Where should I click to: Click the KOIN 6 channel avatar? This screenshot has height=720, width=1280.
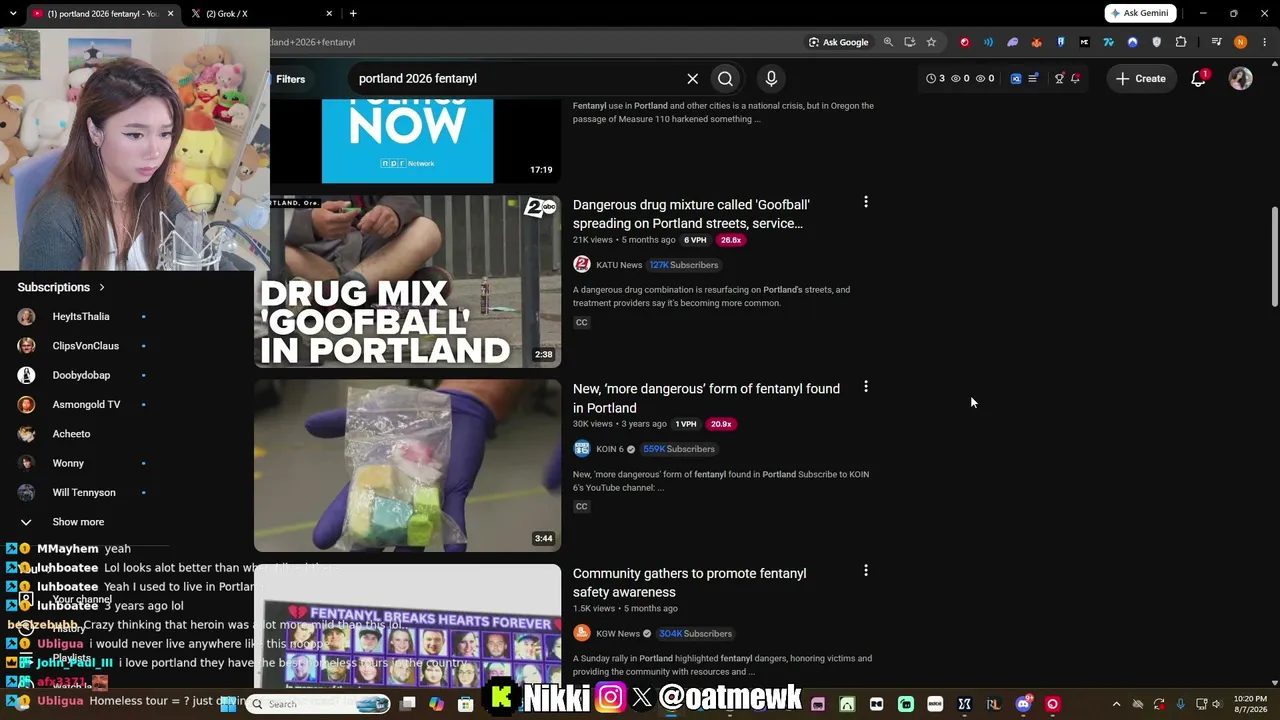click(x=582, y=449)
